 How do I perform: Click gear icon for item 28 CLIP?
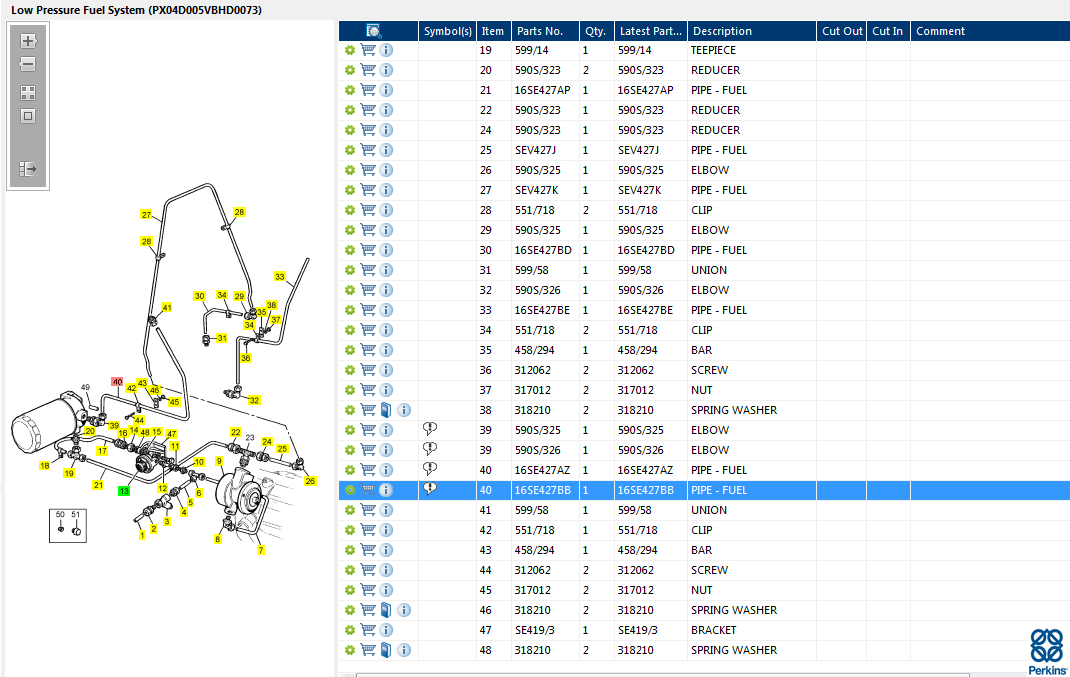tap(349, 210)
